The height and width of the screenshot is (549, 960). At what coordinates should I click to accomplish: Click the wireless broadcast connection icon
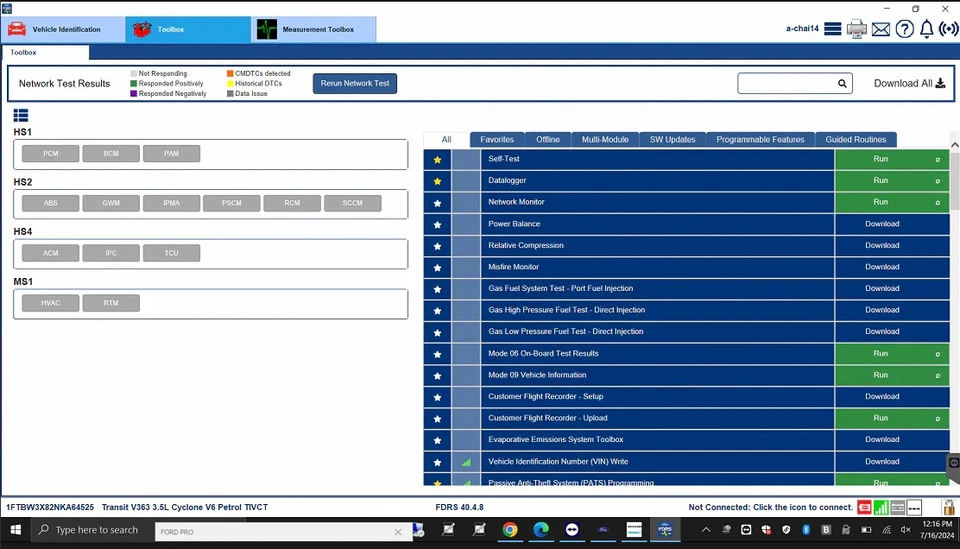click(948, 29)
